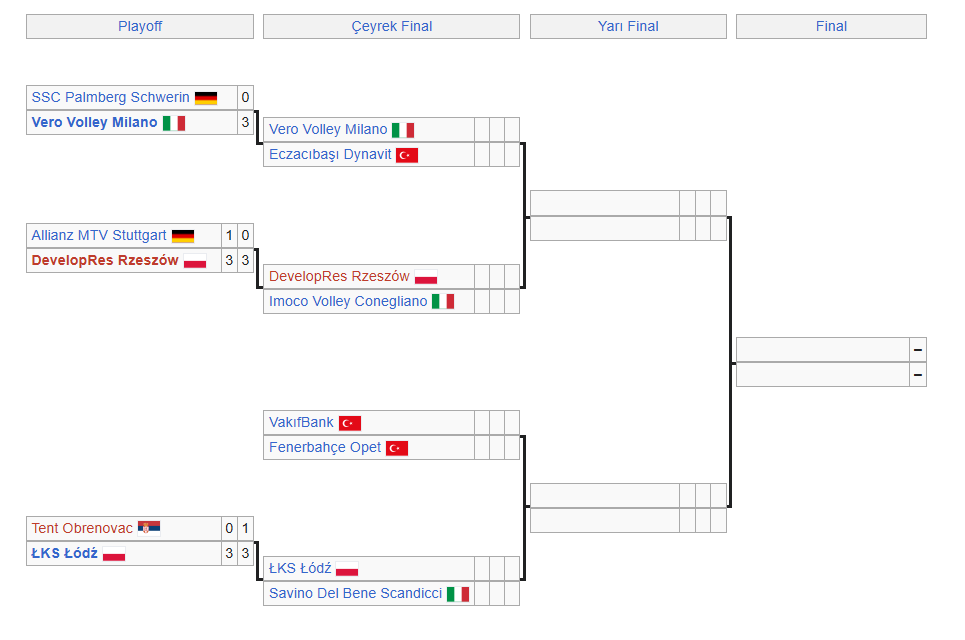Open the Tent Obrenovac link
965x640 pixels.
point(82,528)
